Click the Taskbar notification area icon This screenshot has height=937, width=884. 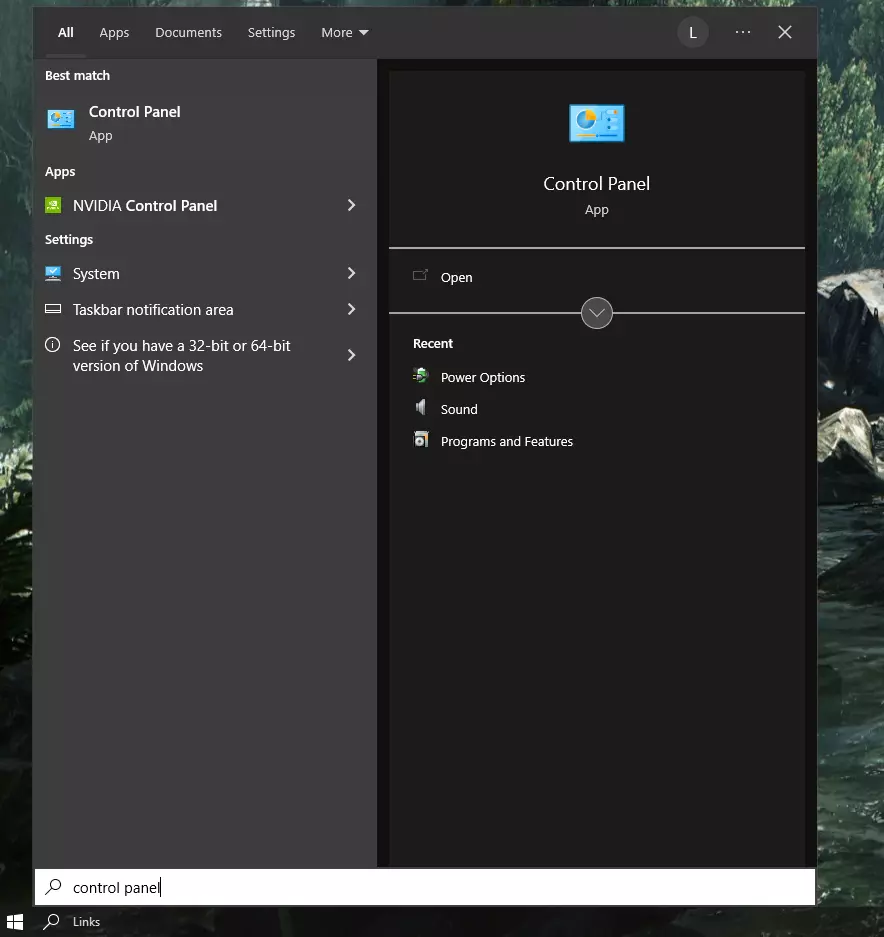click(53, 310)
